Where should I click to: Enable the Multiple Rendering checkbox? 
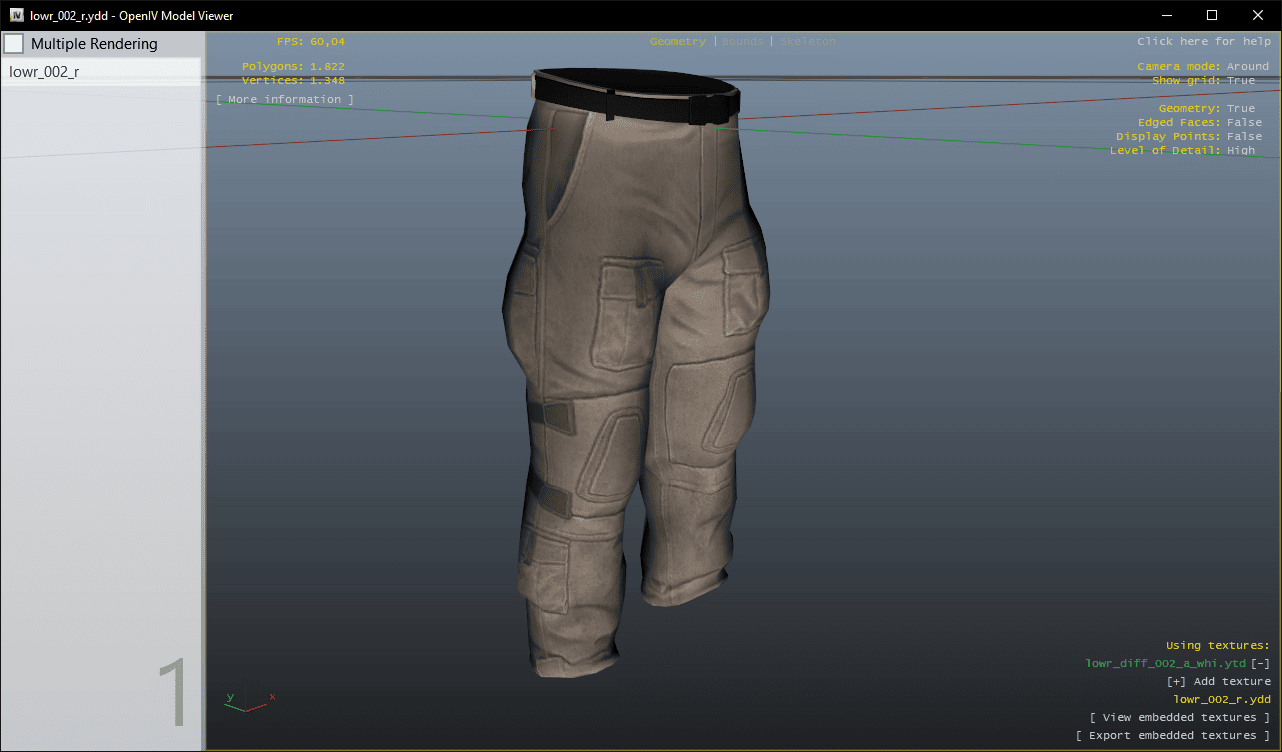[14, 44]
